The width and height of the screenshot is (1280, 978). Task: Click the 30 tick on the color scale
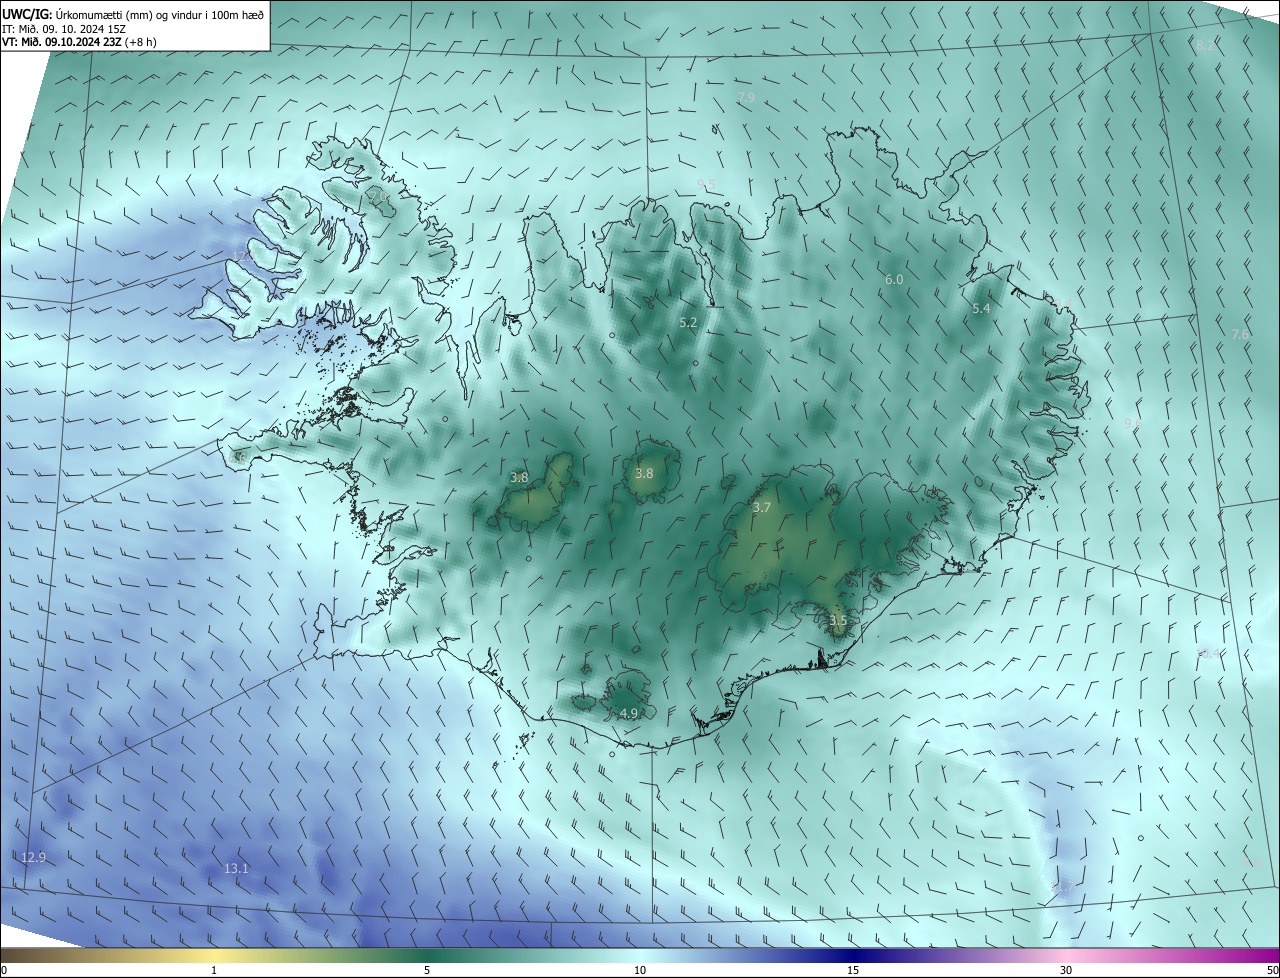1066,970
